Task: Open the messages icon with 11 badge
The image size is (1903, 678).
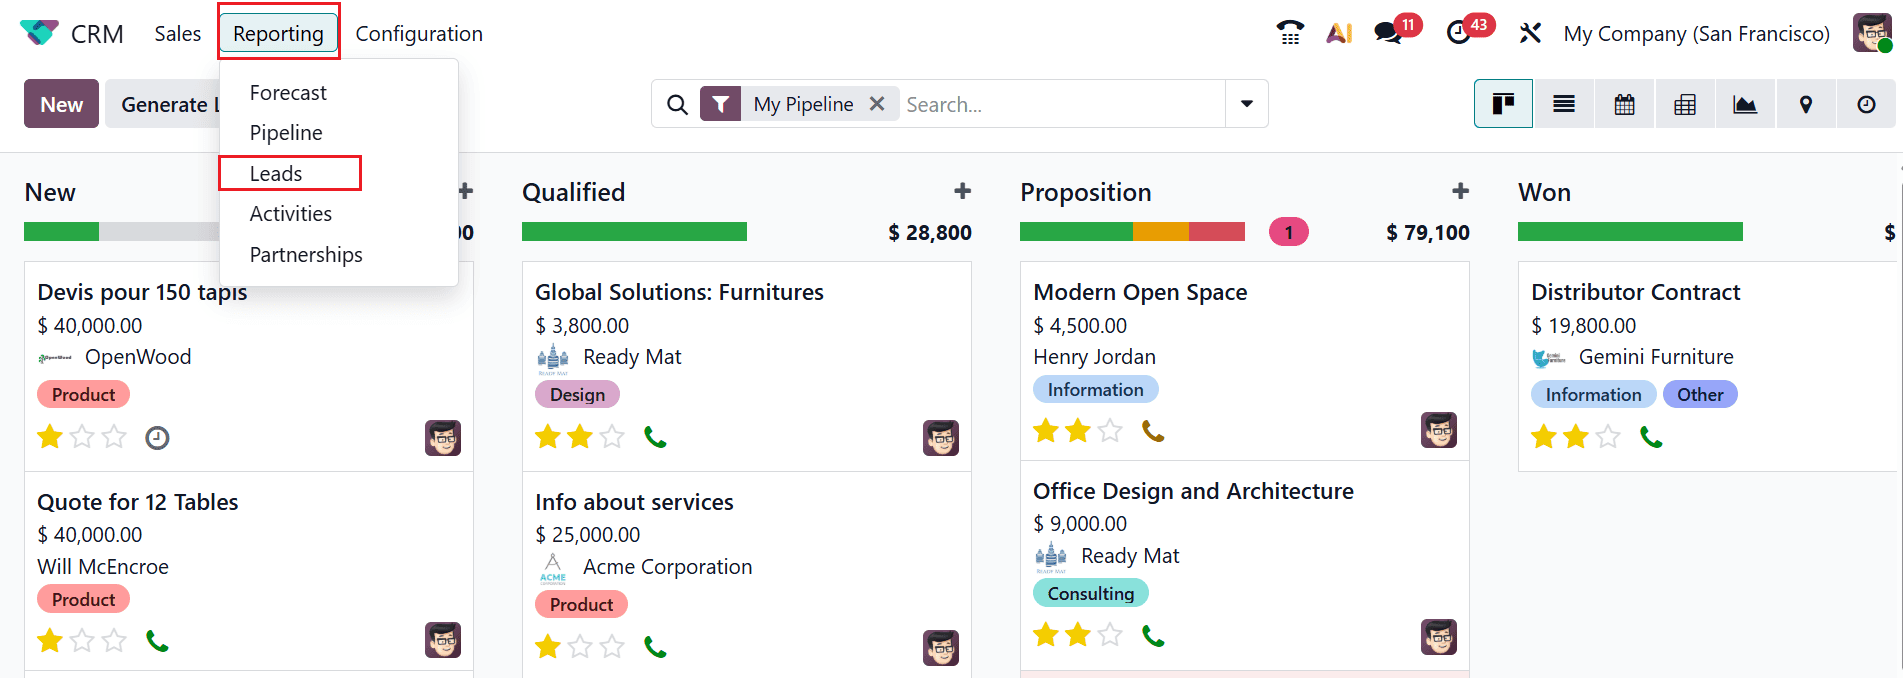Action: (1388, 33)
